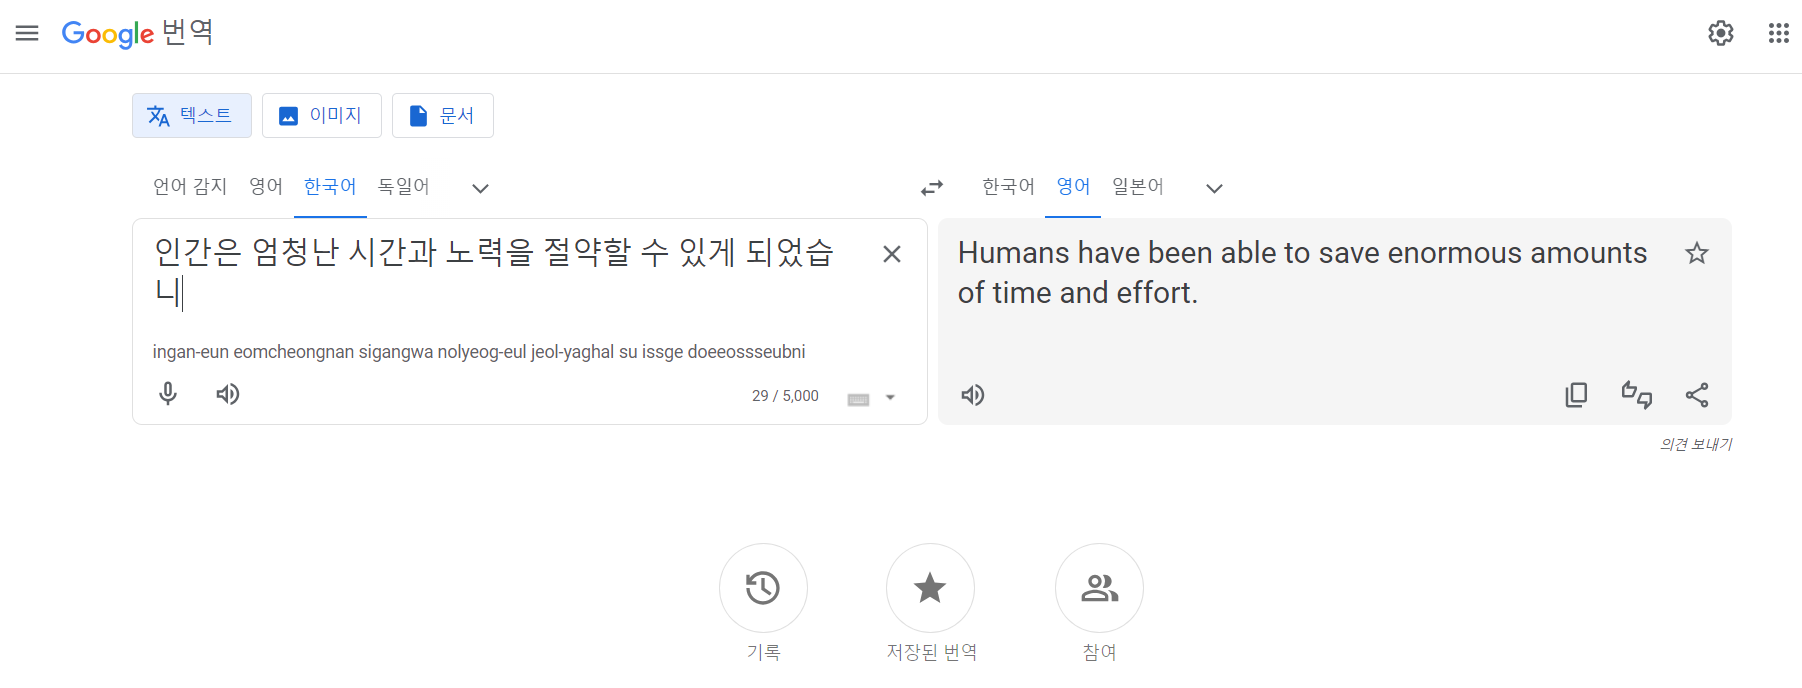Rate this translation with thumbs icon
This screenshot has width=1802, height=688.
click(x=1637, y=395)
